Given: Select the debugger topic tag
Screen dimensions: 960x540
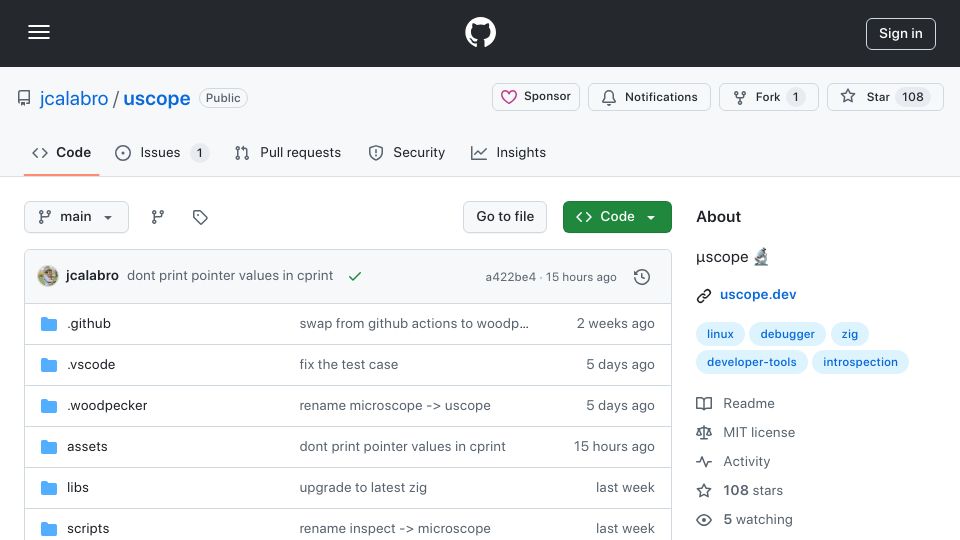Looking at the screenshot, I should pyautogui.click(x=787, y=334).
